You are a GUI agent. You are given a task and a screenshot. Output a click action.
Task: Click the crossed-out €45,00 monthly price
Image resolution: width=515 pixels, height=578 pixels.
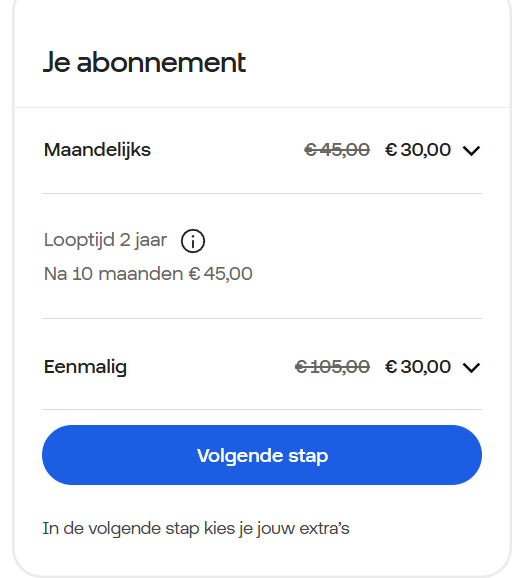(337, 150)
